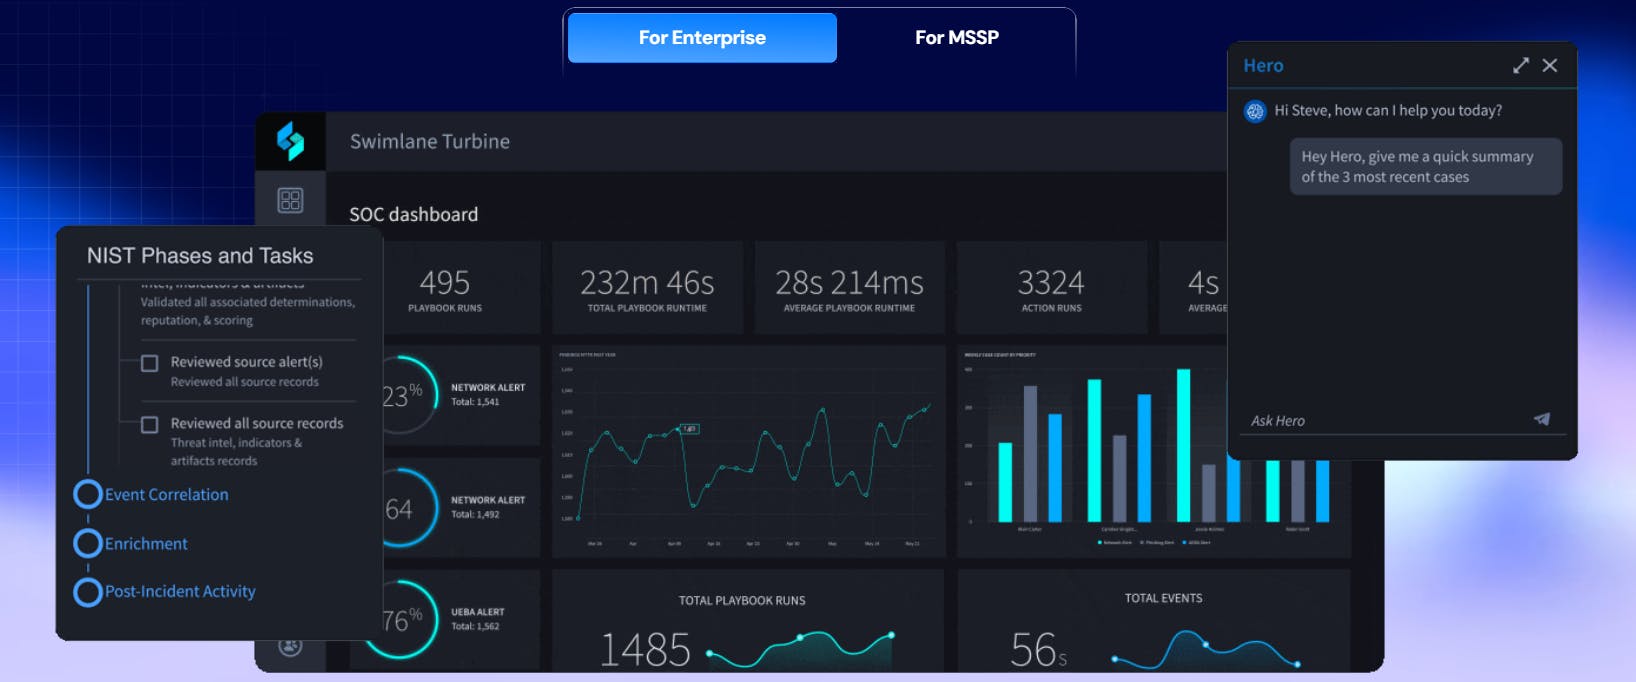Click the Hero assistant avatar icon
Viewport: 1636px width, 682px height.
pyautogui.click(x=1255, y=111)
